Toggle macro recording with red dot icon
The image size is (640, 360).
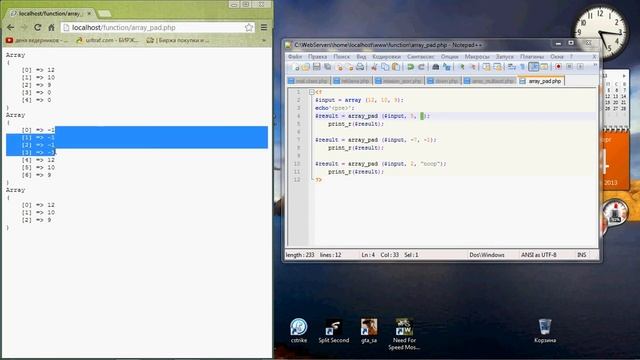(558, 67)
